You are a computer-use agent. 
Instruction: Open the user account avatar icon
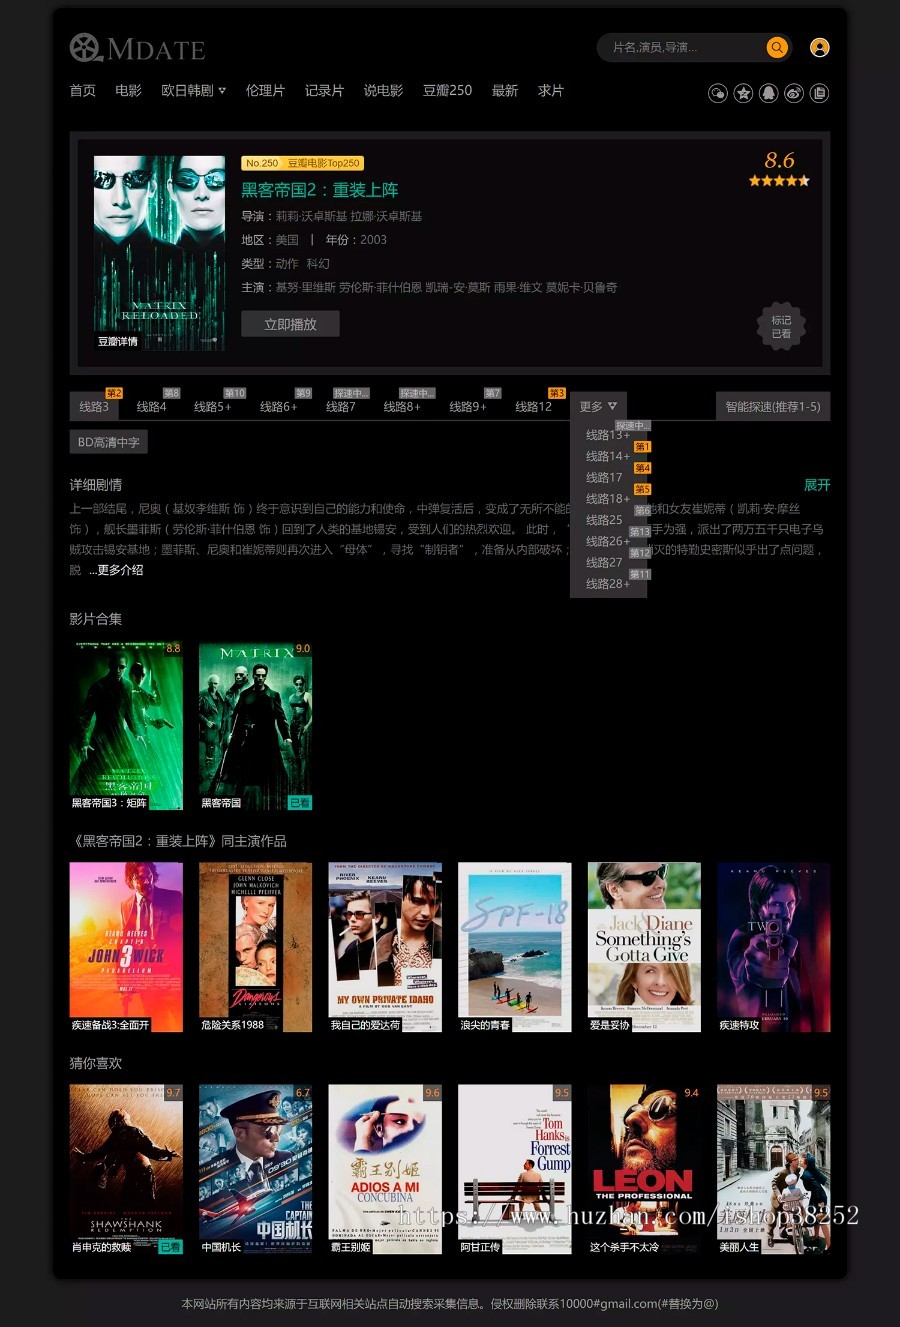819,47
